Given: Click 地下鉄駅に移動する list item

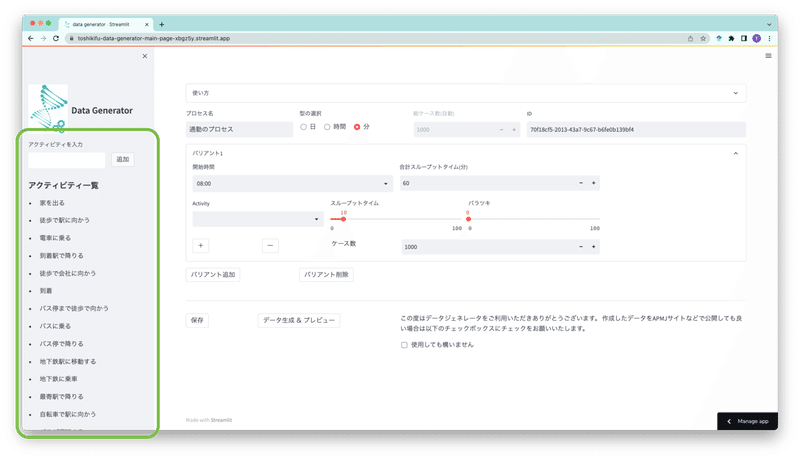Looking at the screenshot, I should [68, 362].
